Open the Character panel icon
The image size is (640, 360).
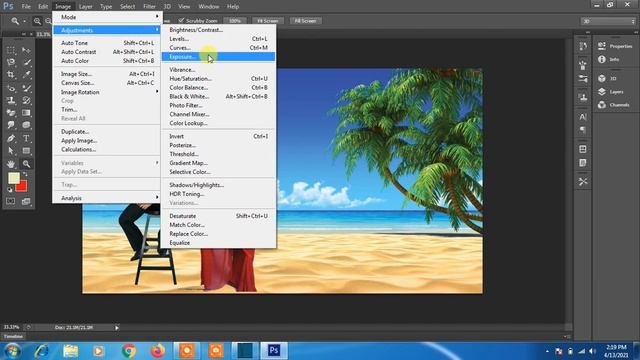coord(583,117)
